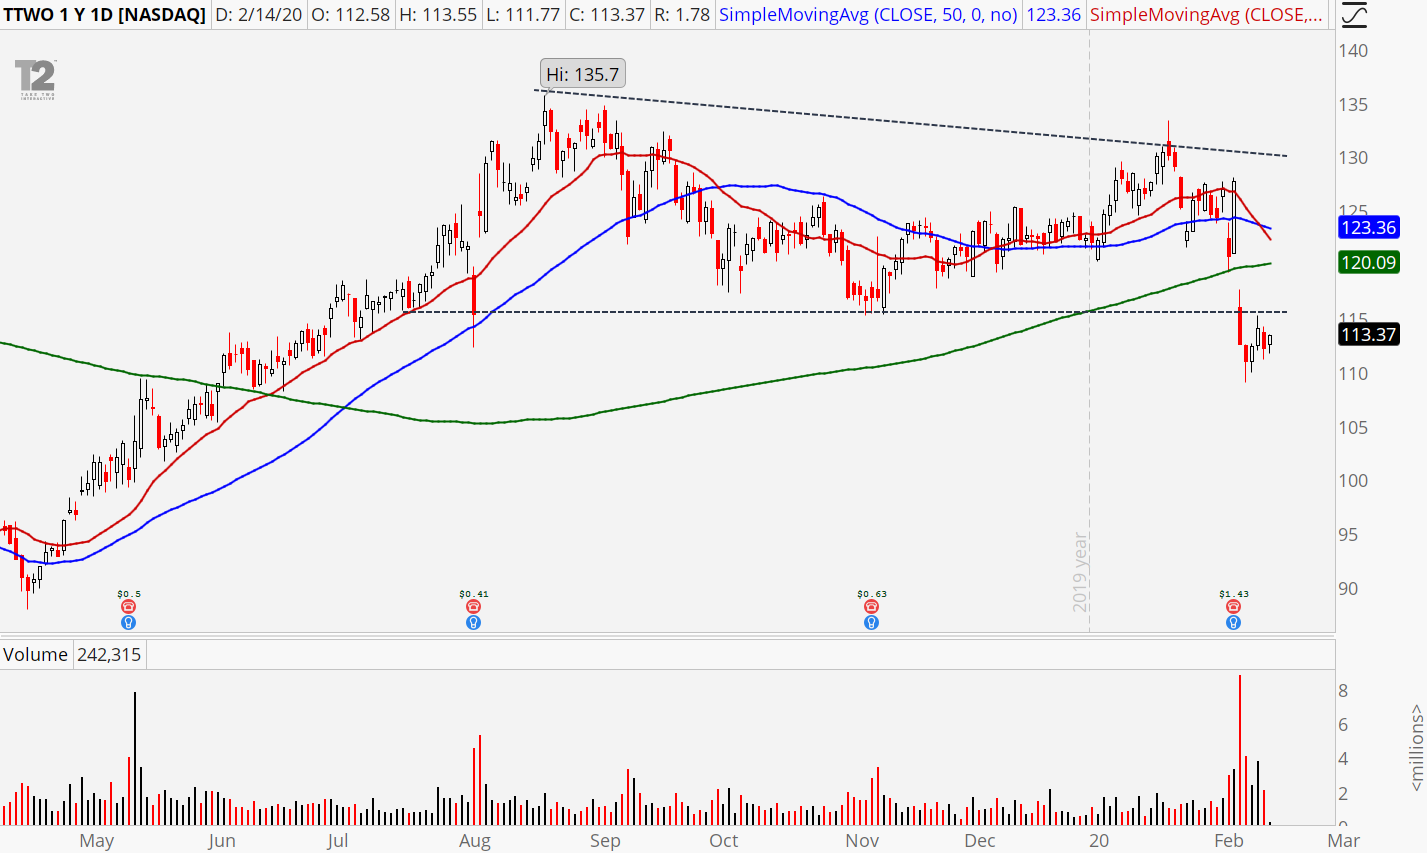Click the volume value 242,315
This screenshot has width=1427, height=853.
point(108,655)
